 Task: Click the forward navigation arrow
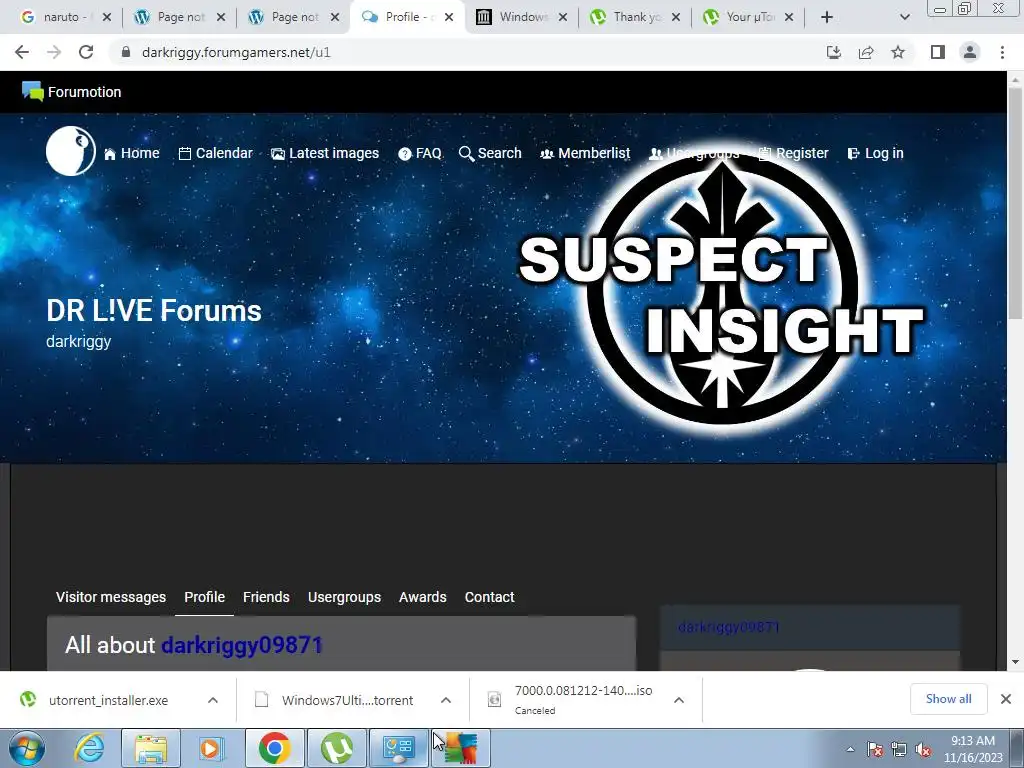click(54, 52)
